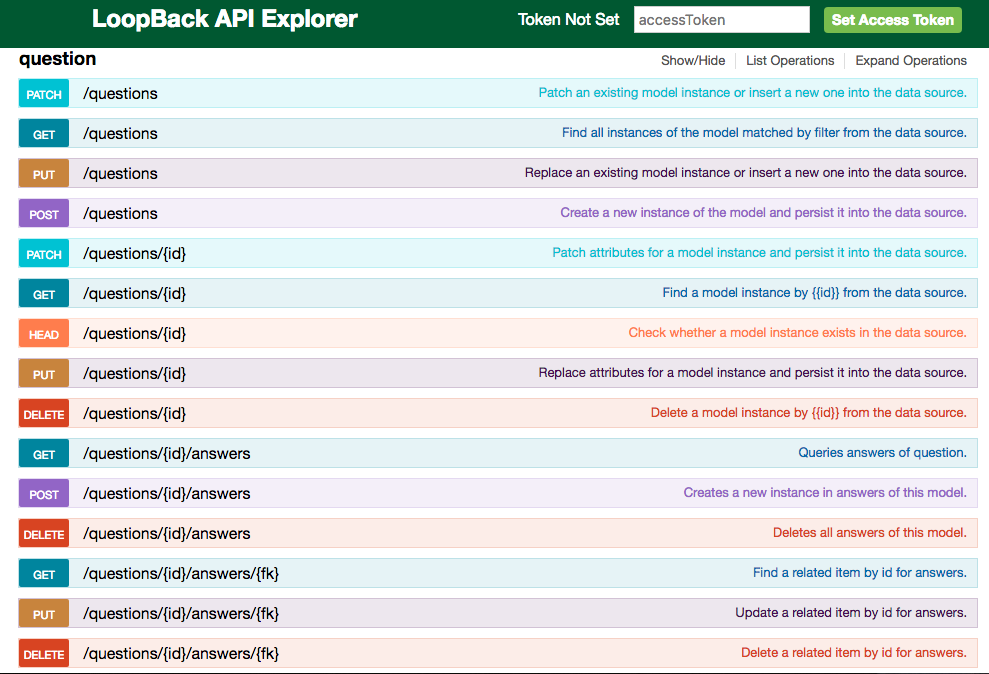Open the /questions/{id}/answers/{fk} path in the PUT row
Screen dimensions: 989x674
(x=181, y=613)
